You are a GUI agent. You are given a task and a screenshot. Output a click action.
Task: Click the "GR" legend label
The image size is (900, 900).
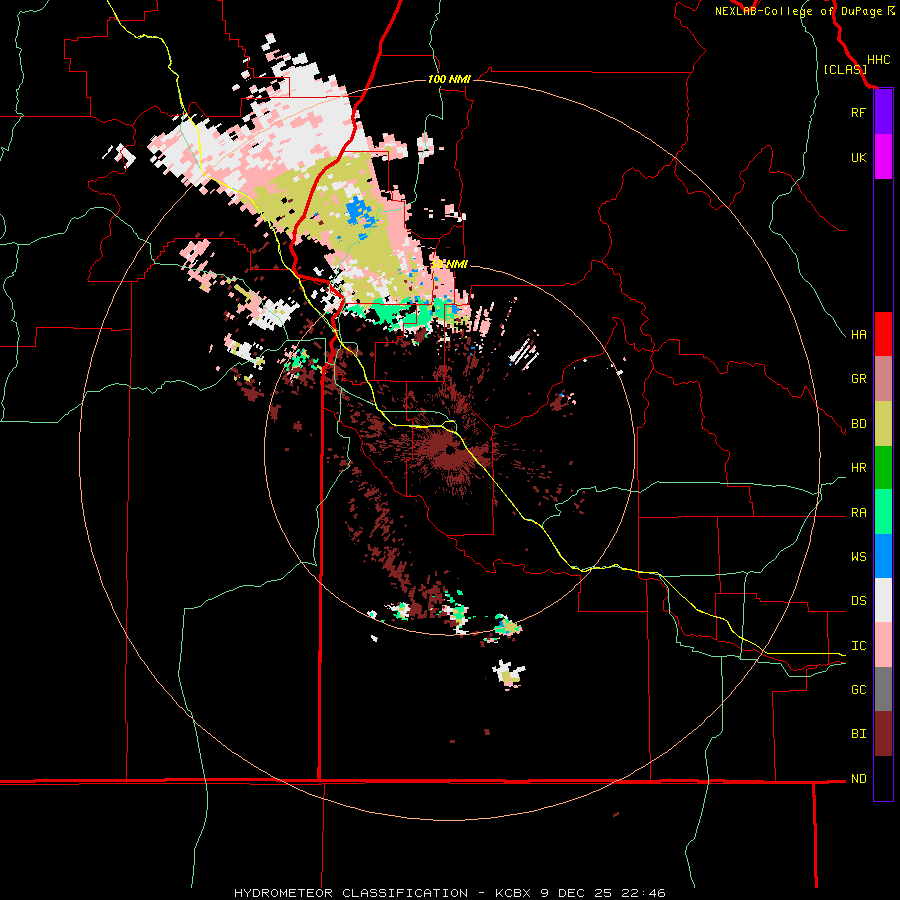coord(858,379)
